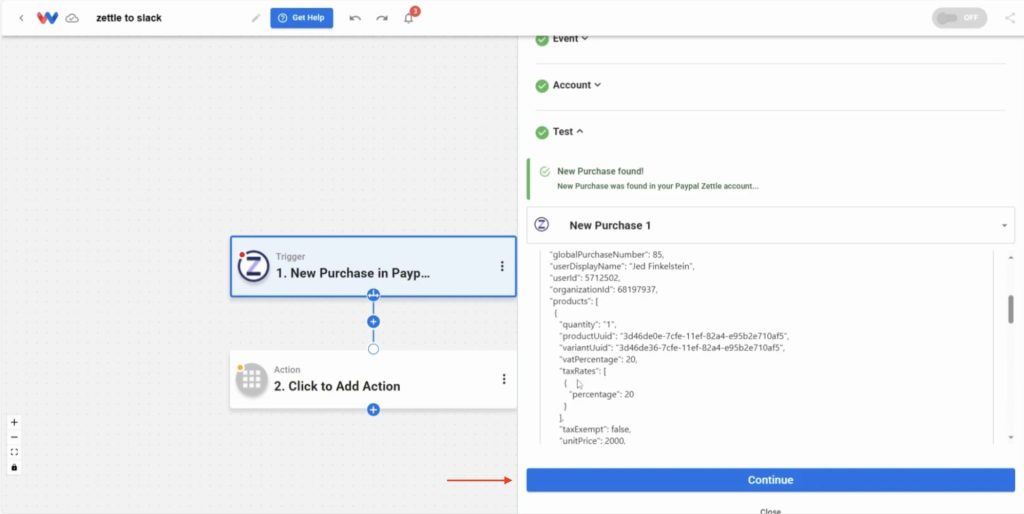Screen dimensions: 1024x514
Task: Toggle the workflow OFF switch
Action: click(959, 18)
